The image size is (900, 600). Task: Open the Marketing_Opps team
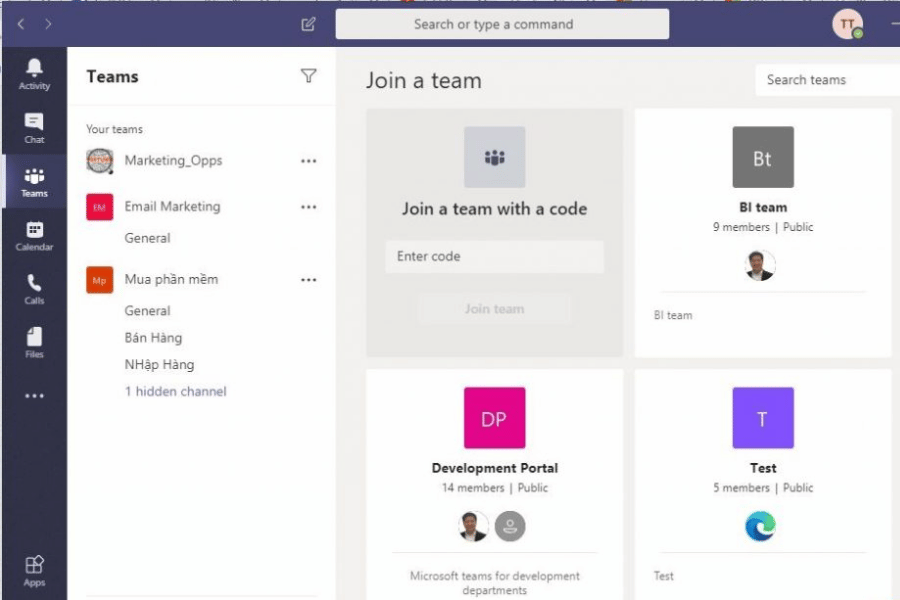pos(173,161)
